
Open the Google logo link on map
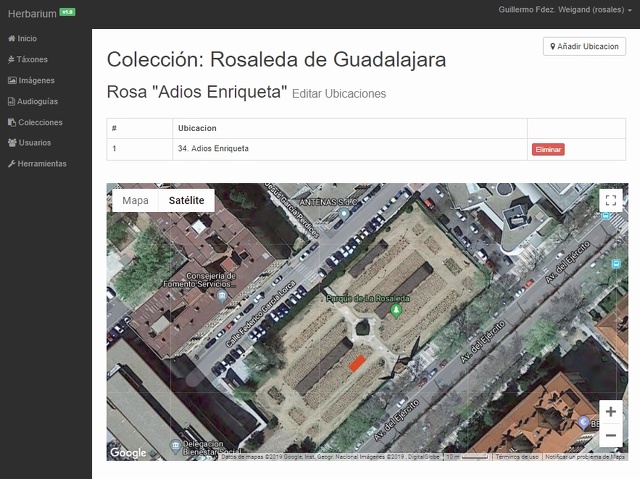tap(128, 453)
